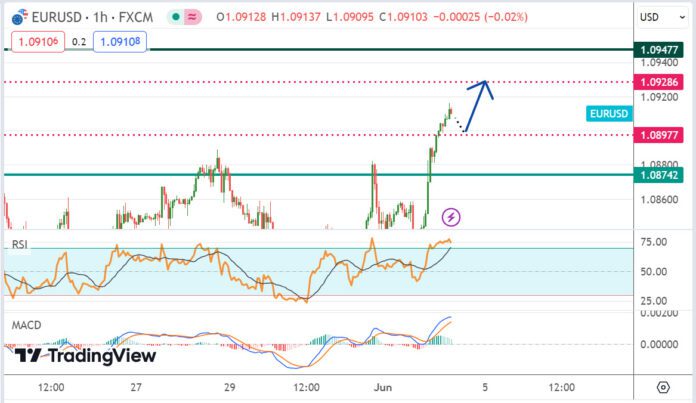Select the 1.08977 price label
Image resolution: width=696 pixels, height=403 pixels.
658,135
